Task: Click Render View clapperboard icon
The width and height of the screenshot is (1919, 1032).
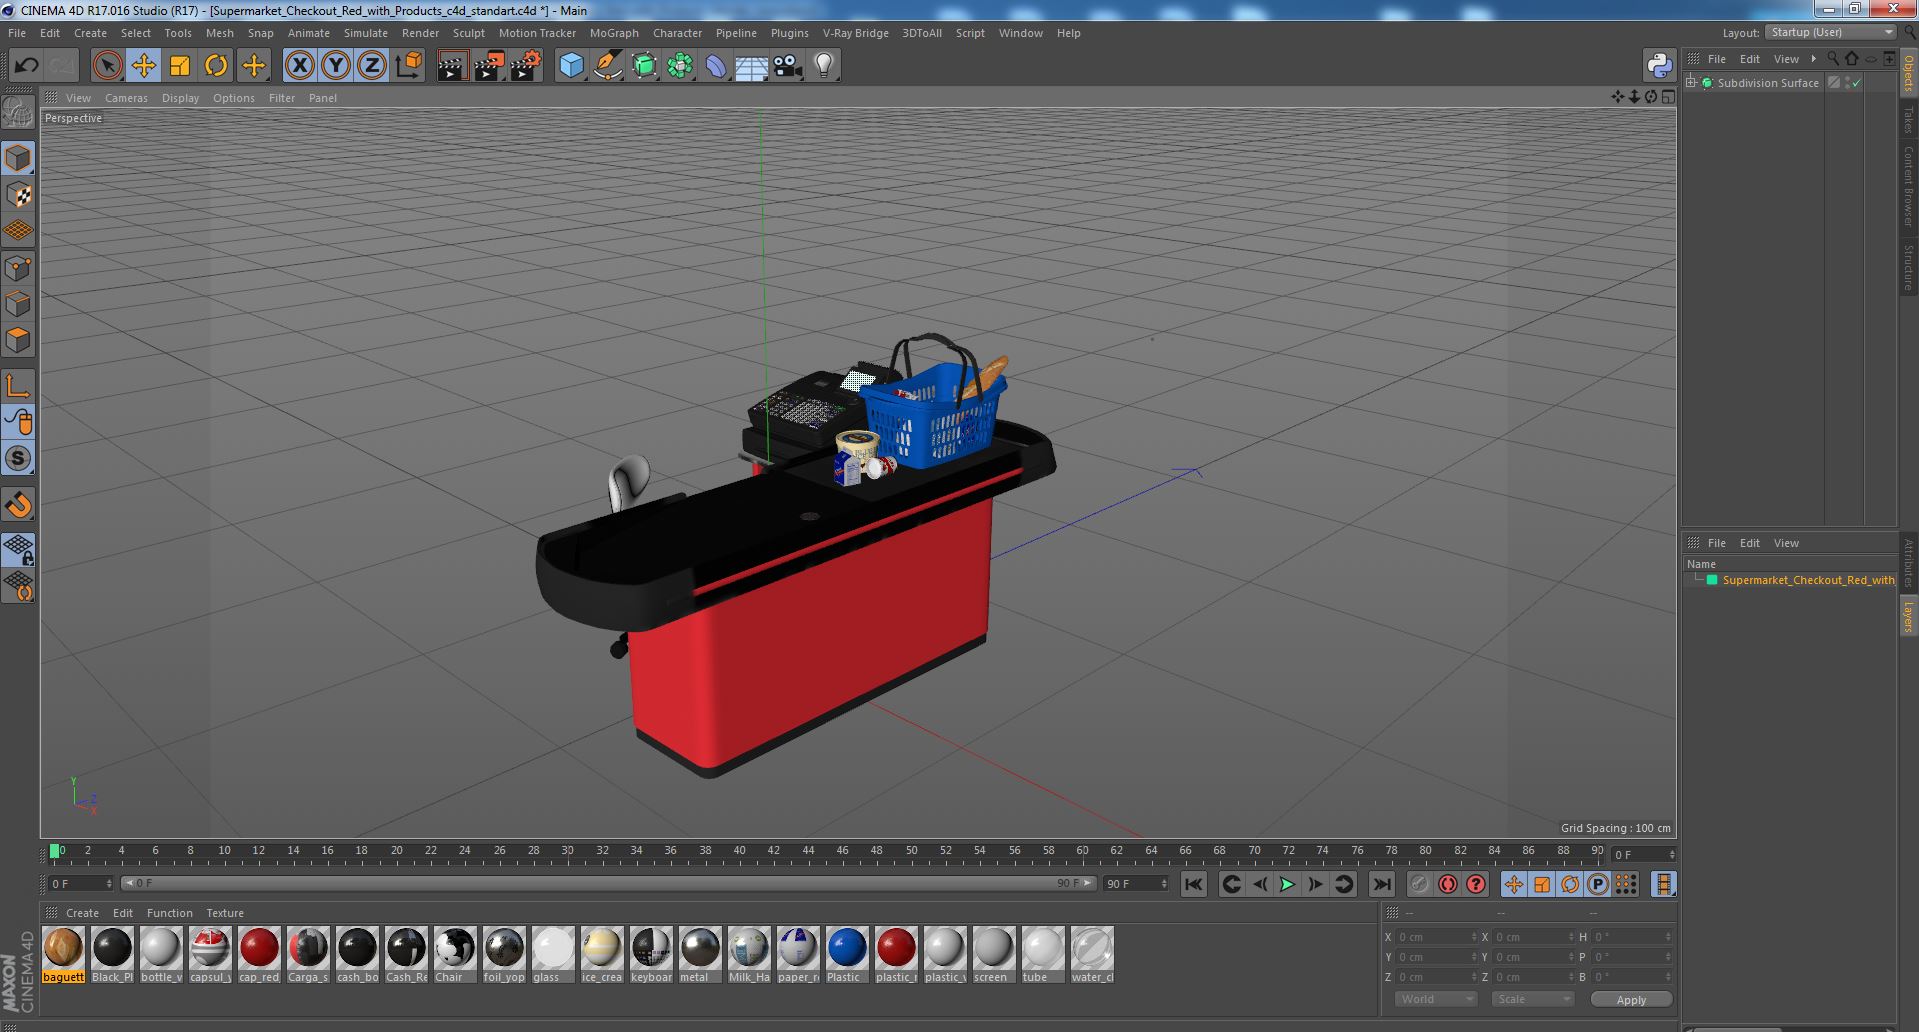Action: [452, 66]
